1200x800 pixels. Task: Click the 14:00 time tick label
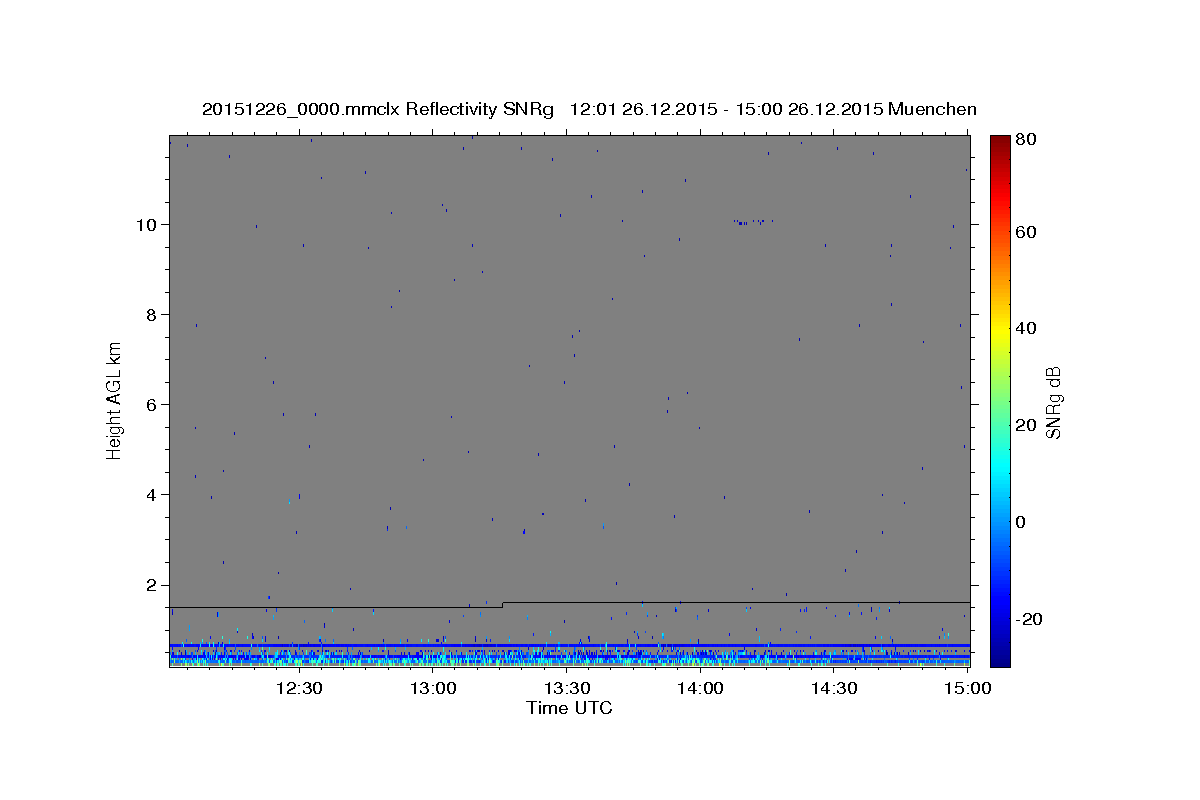click(x=700, y=688)
